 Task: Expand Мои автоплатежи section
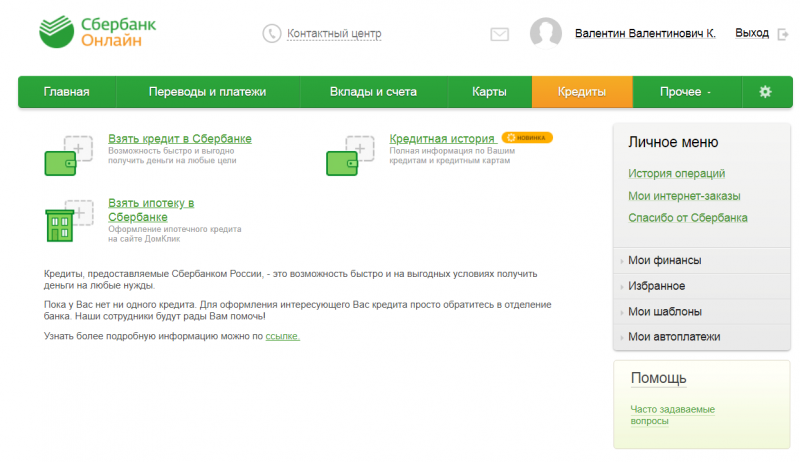pos(702,337)
